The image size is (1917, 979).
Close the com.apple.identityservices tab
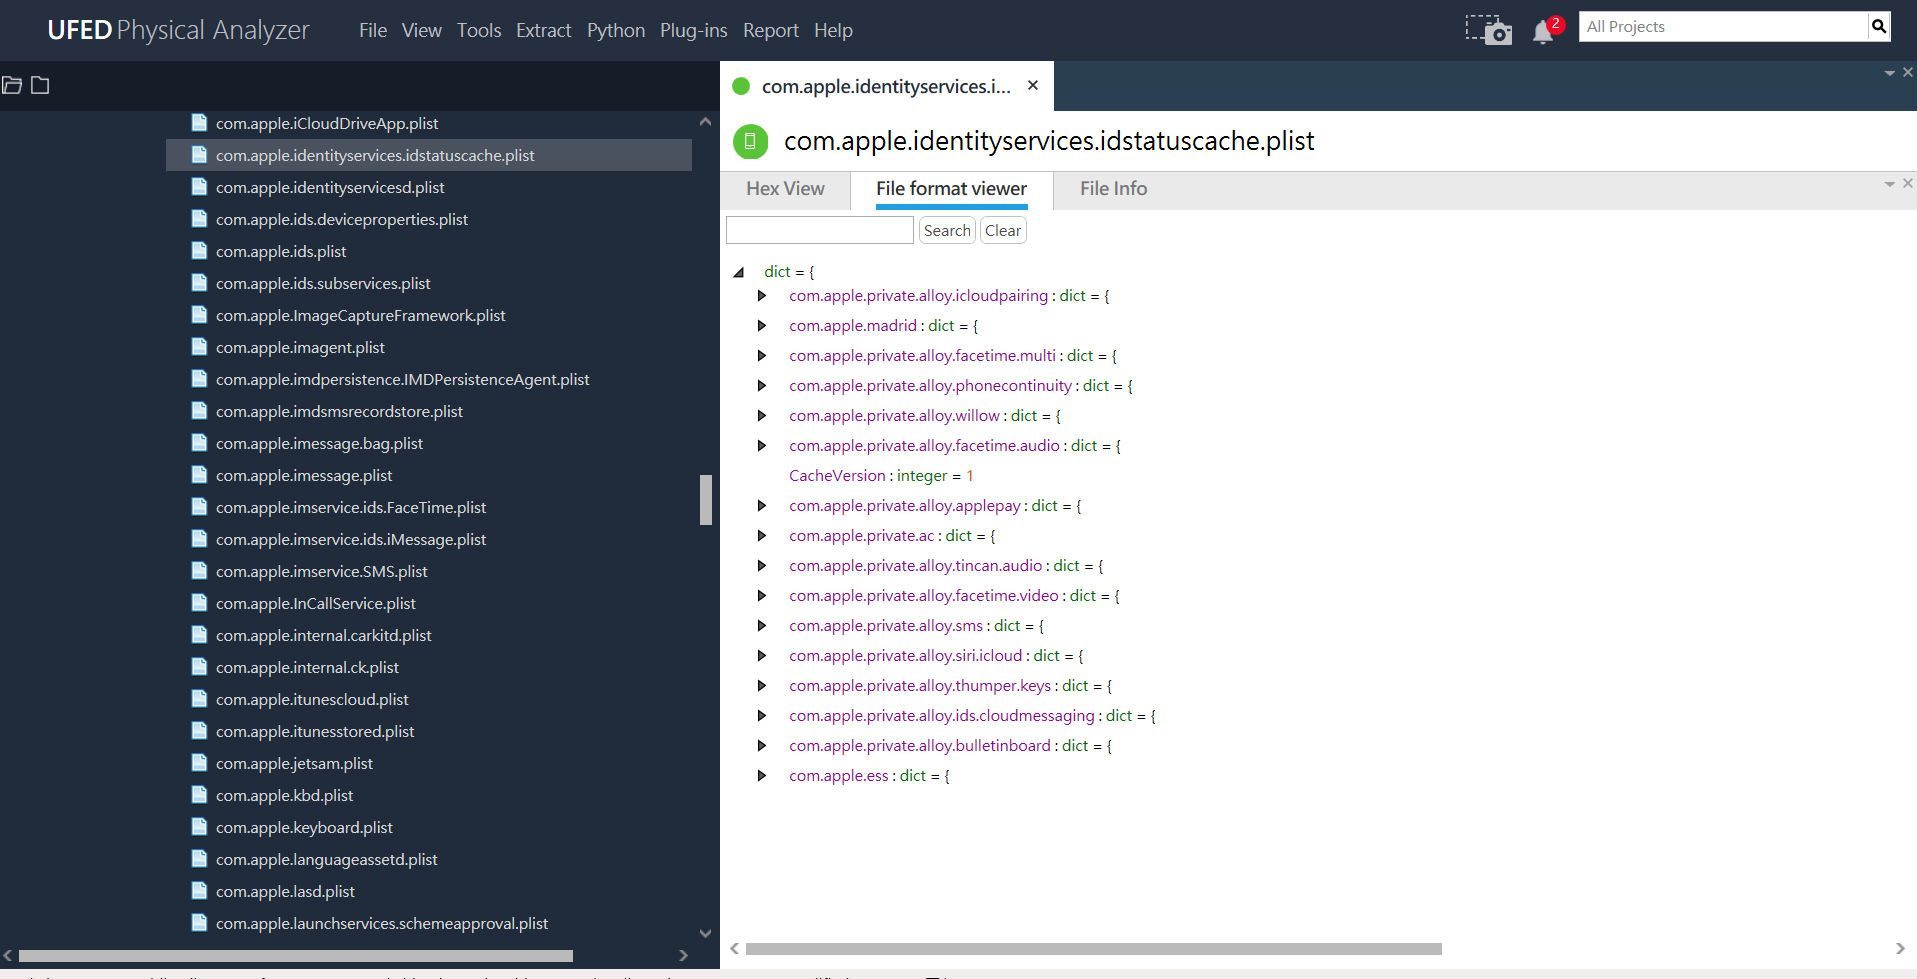(x=1033, y=86)
